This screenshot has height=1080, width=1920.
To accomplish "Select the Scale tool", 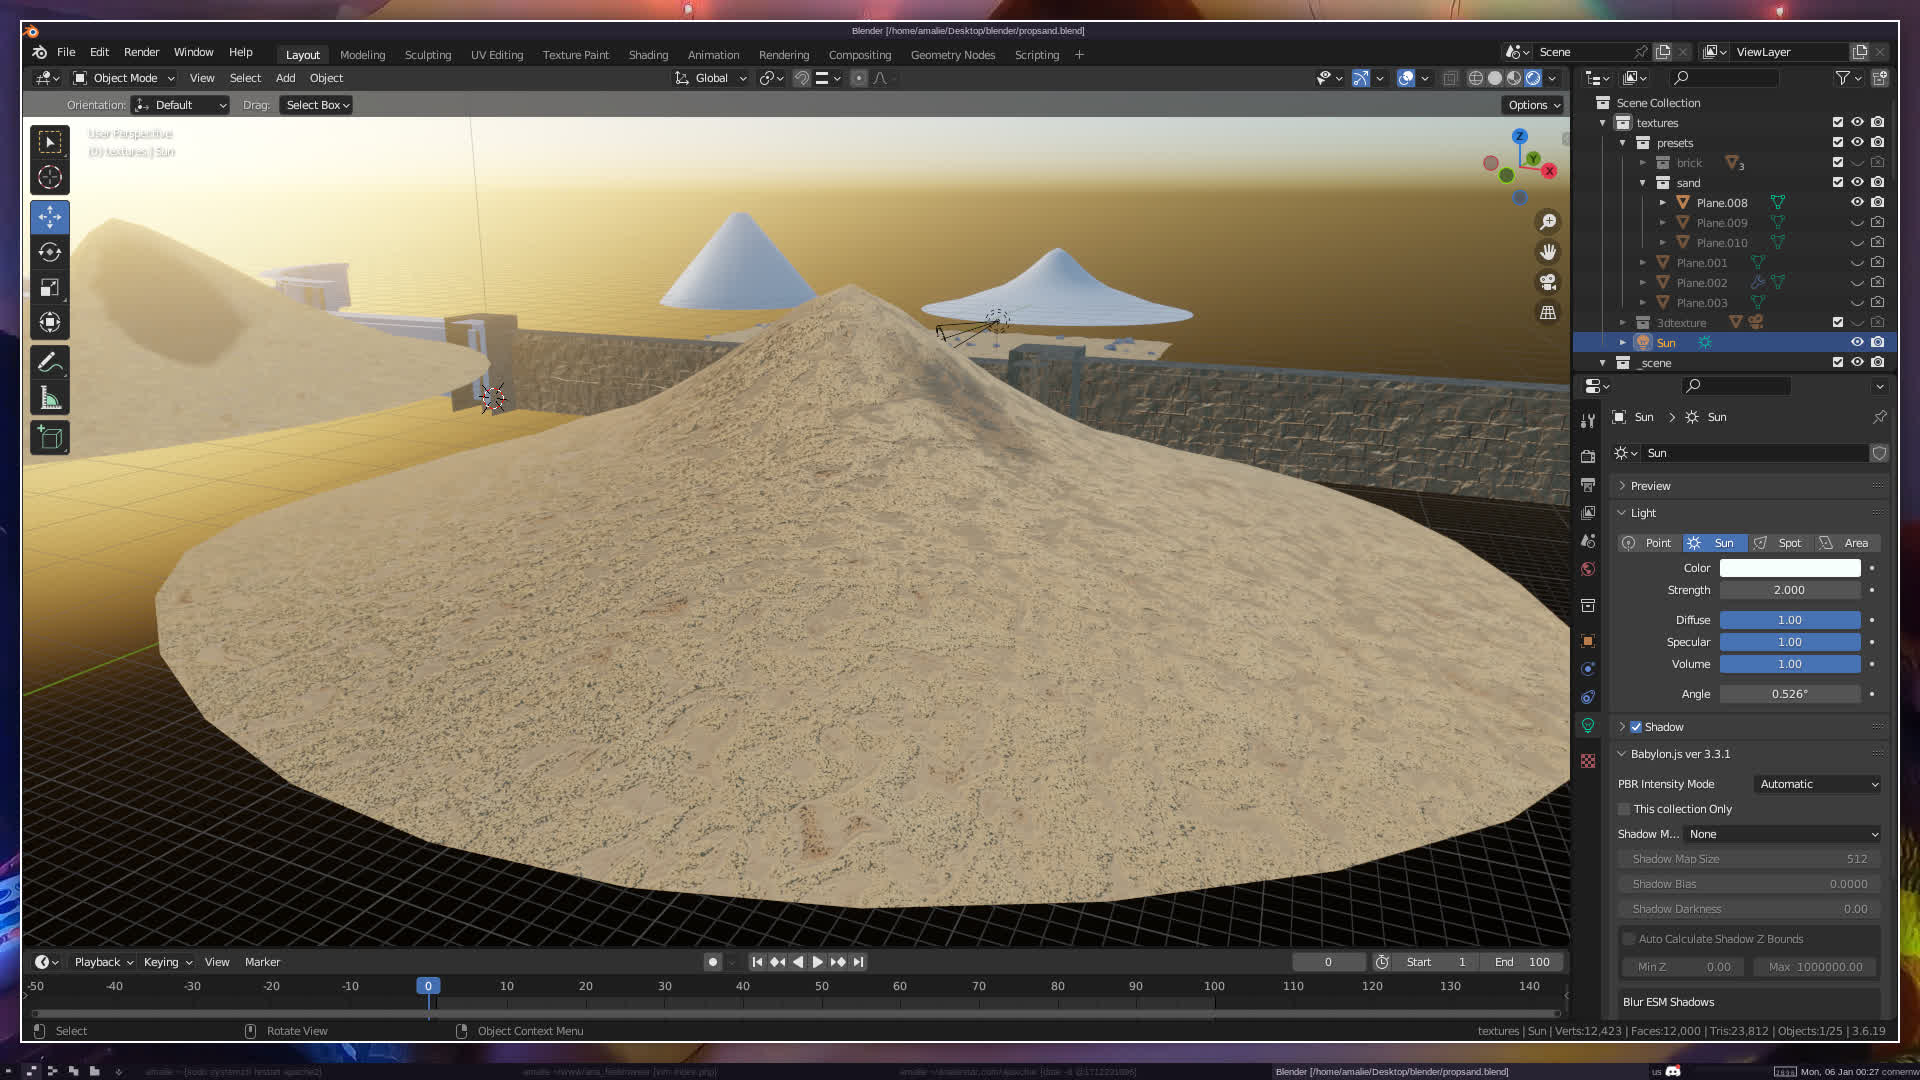I will point(50,288).
